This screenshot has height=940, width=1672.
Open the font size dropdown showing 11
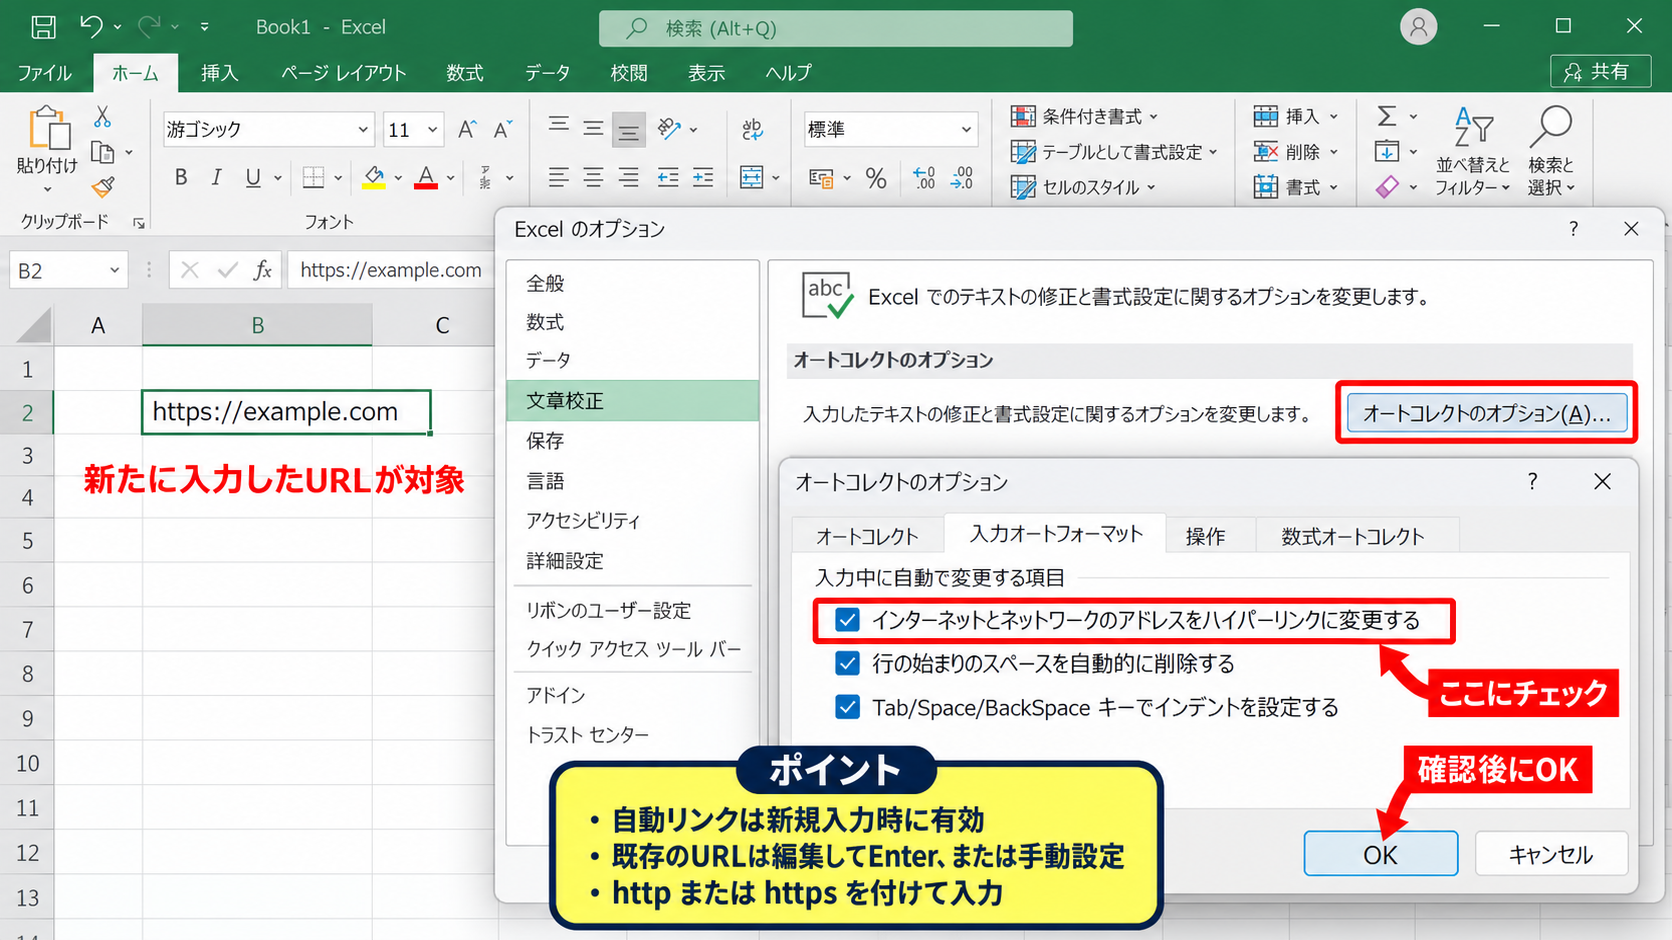coord(432,130)
